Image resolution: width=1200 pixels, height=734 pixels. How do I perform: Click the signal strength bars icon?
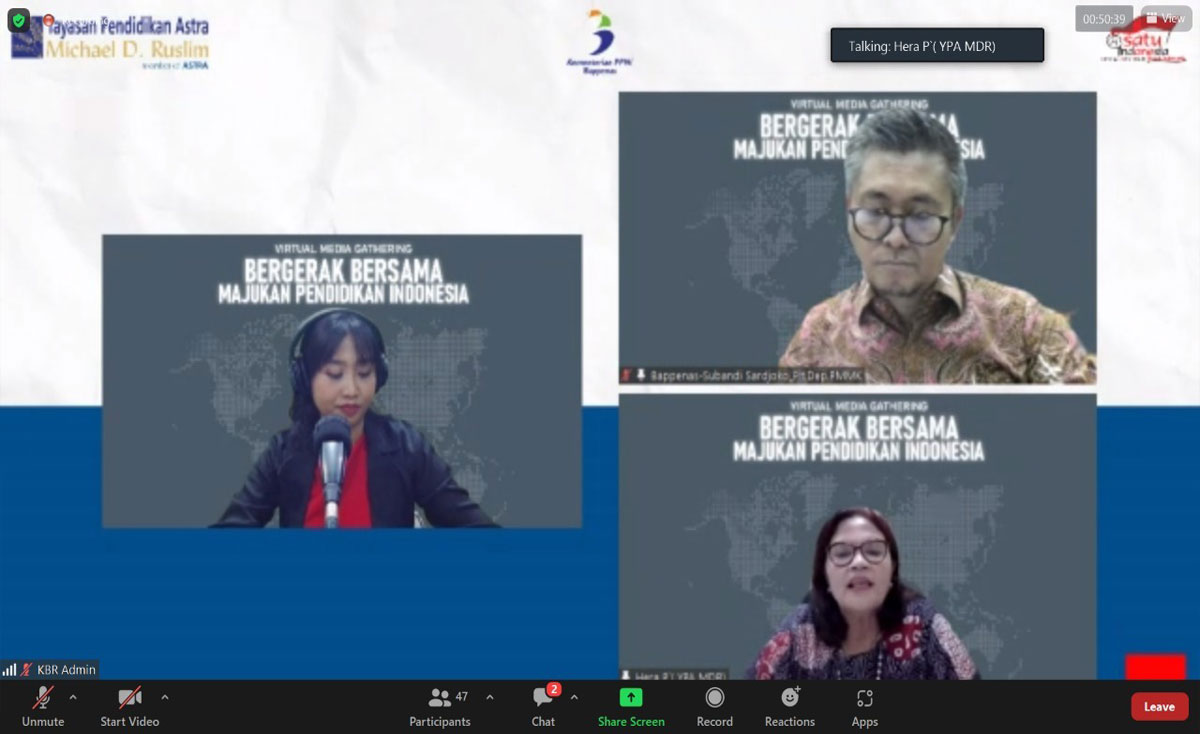pyautogui.click(x=10, y=669)
